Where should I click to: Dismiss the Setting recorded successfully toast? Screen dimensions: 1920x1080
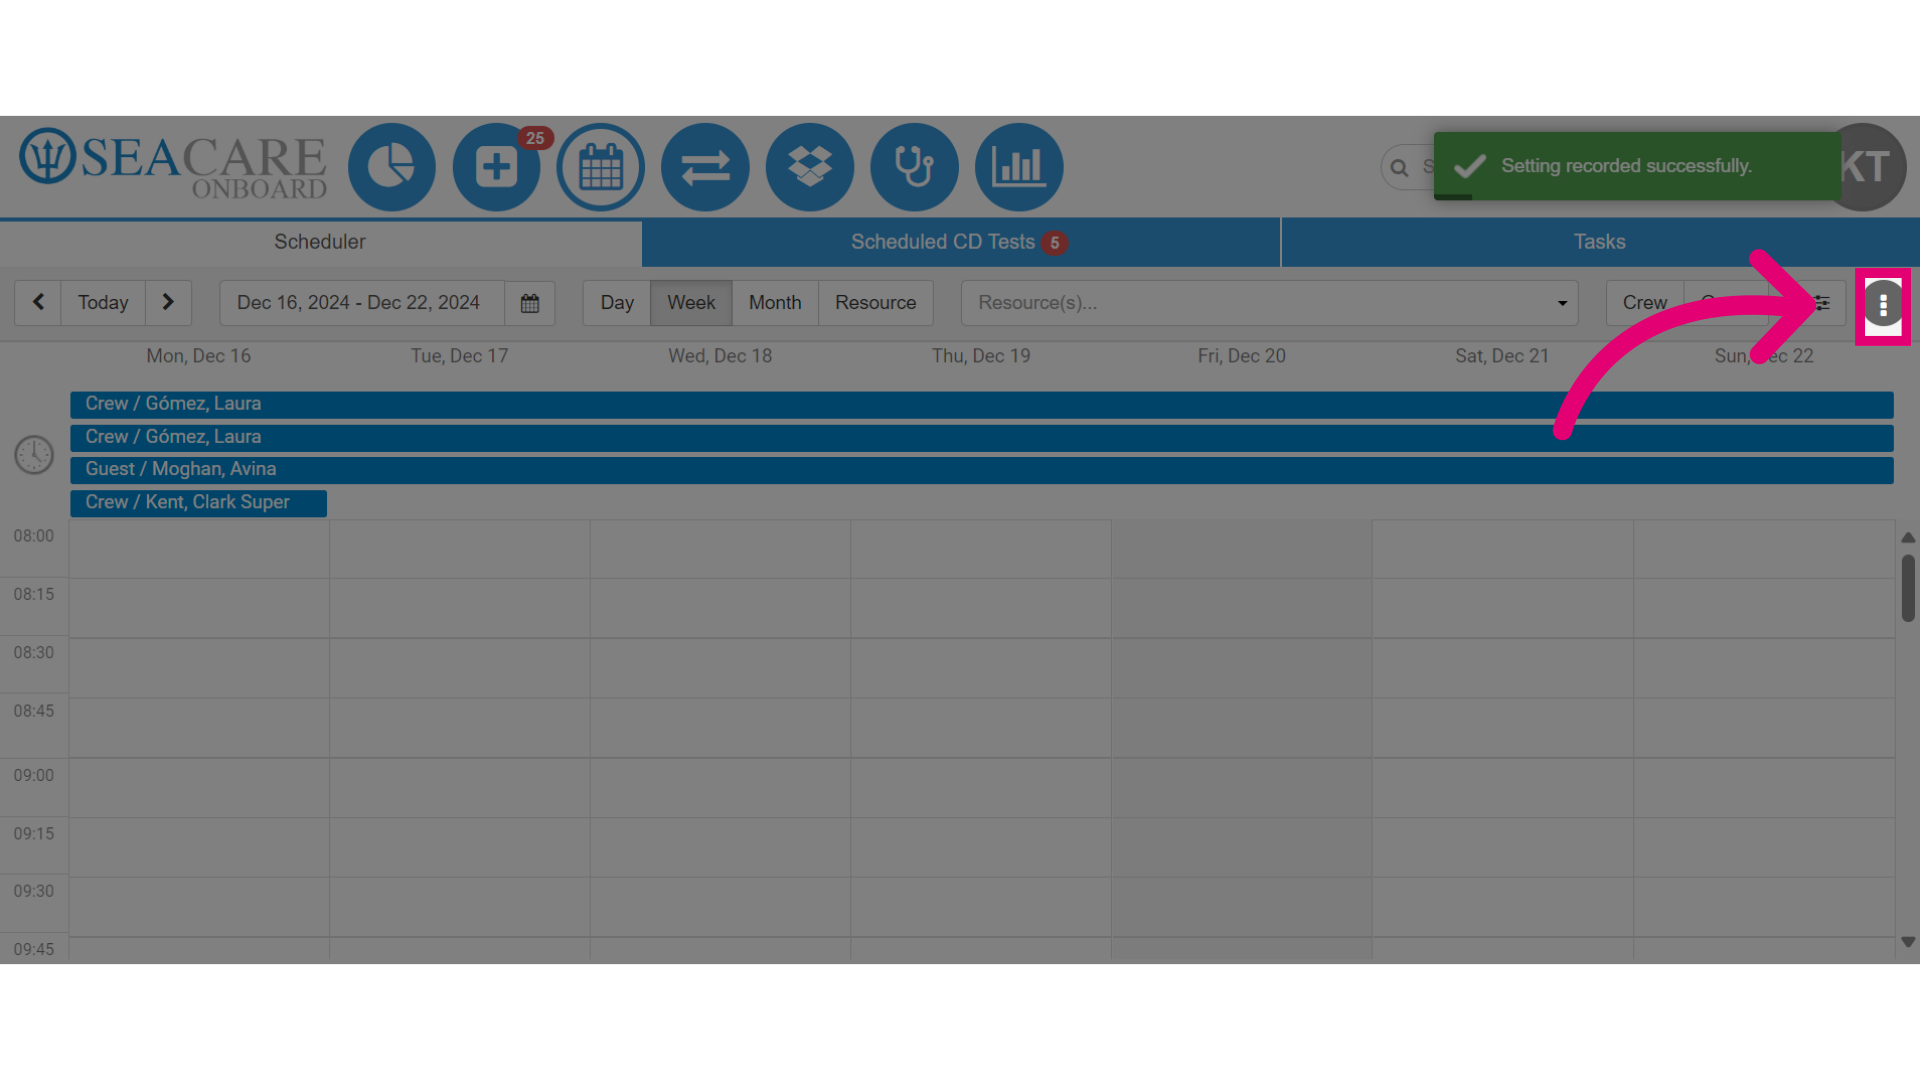[x=1637, y=166]
